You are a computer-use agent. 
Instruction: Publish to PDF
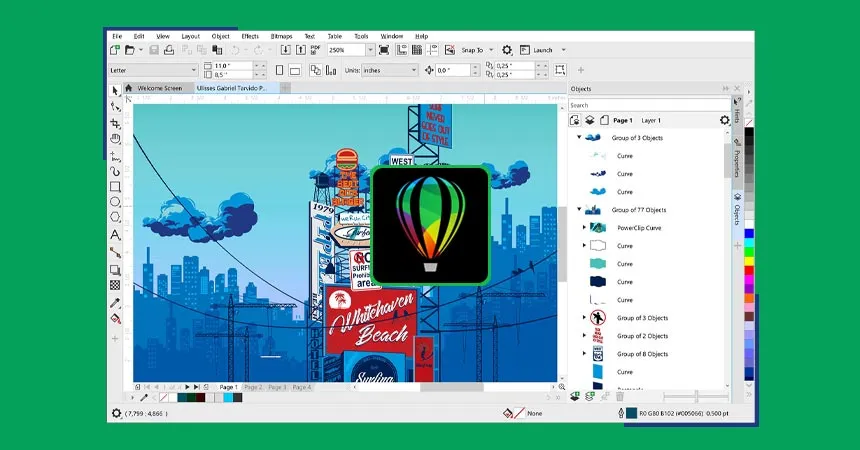315,50
